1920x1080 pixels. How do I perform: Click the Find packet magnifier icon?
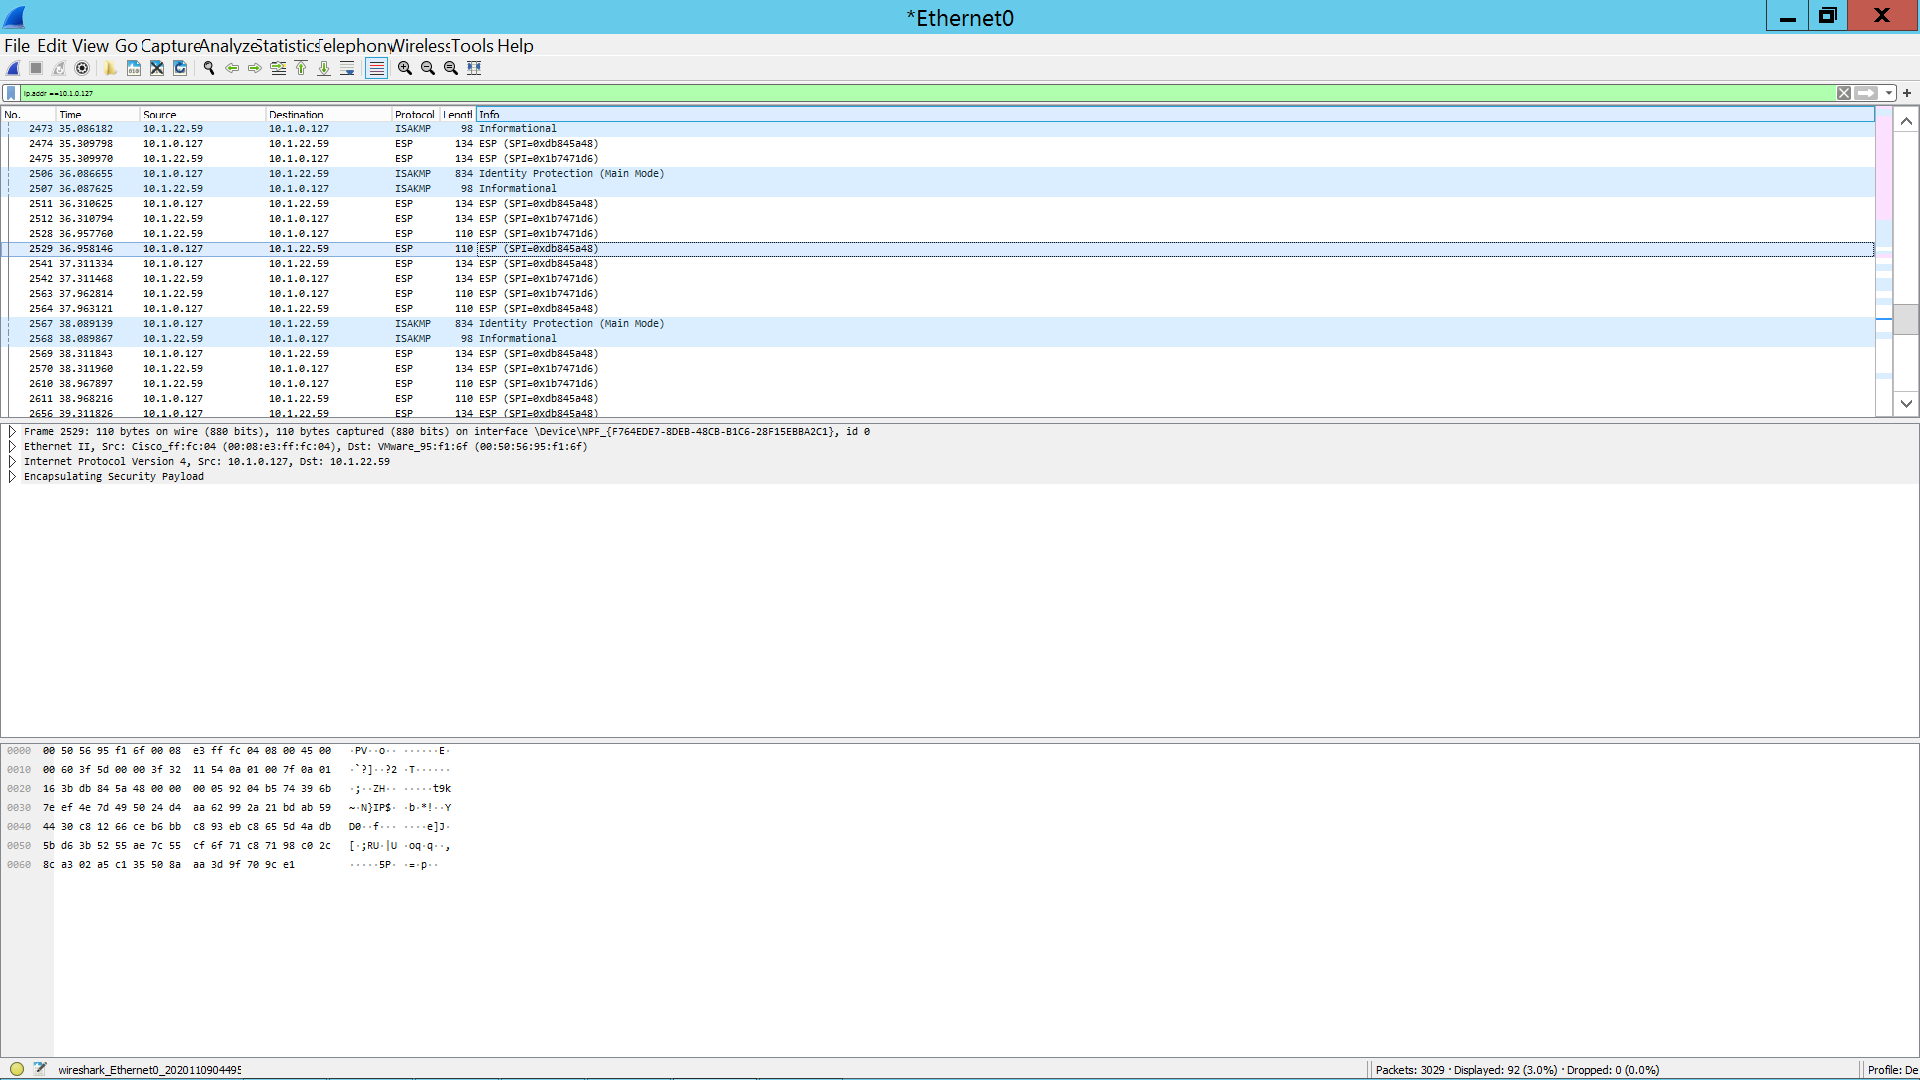(209, 68)
